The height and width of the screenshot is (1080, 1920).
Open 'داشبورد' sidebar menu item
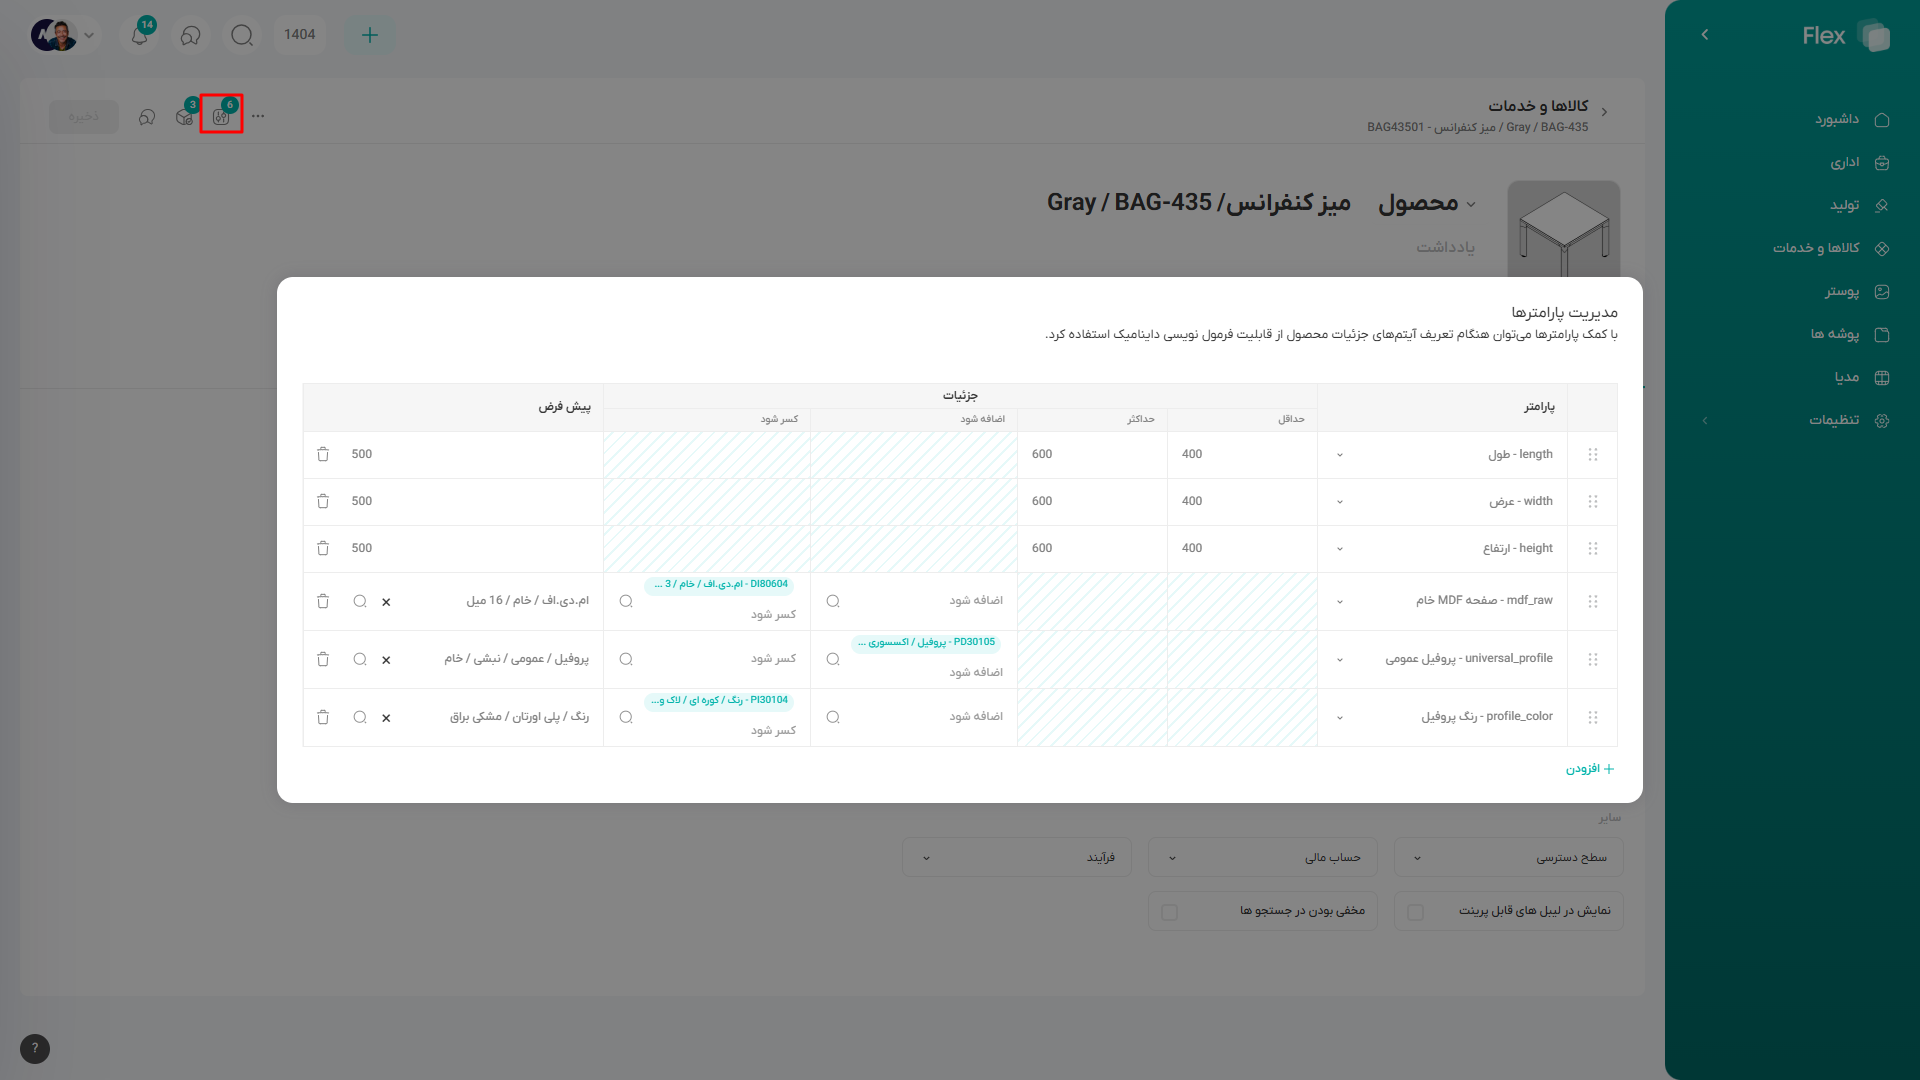tap(1838, 119)
